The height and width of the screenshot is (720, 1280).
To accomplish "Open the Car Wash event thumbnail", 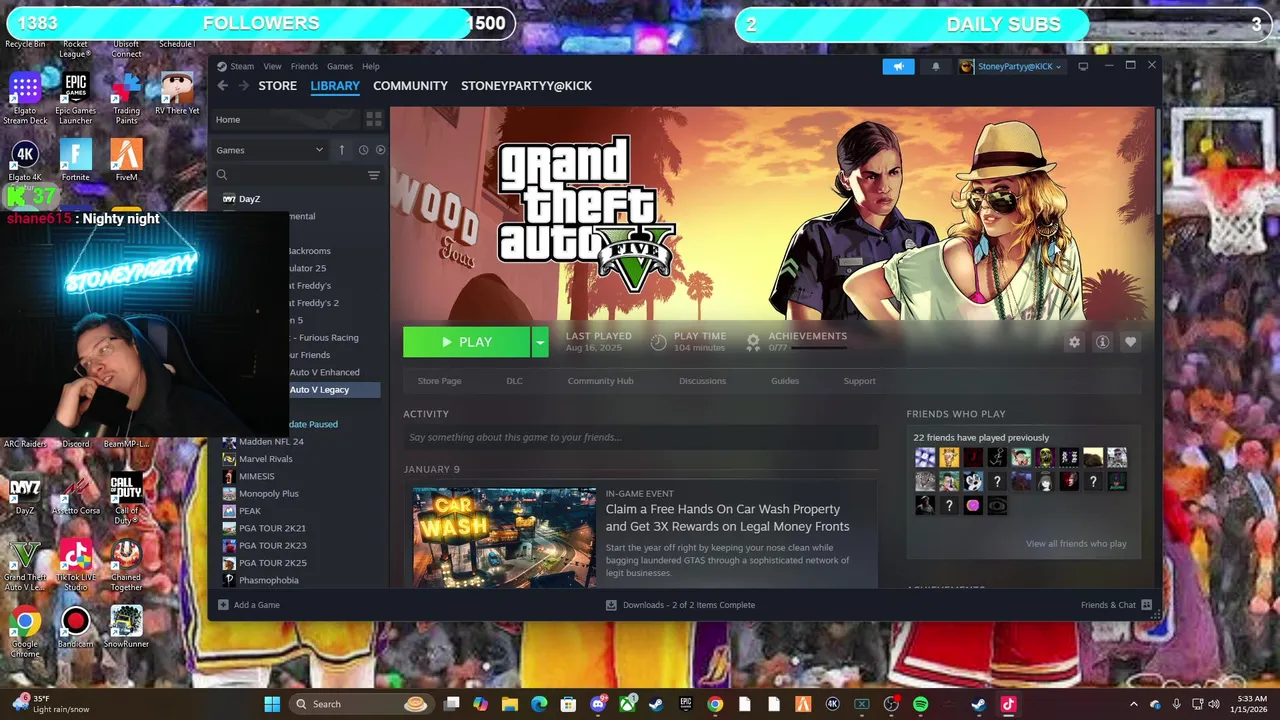I will pos(504,537).
